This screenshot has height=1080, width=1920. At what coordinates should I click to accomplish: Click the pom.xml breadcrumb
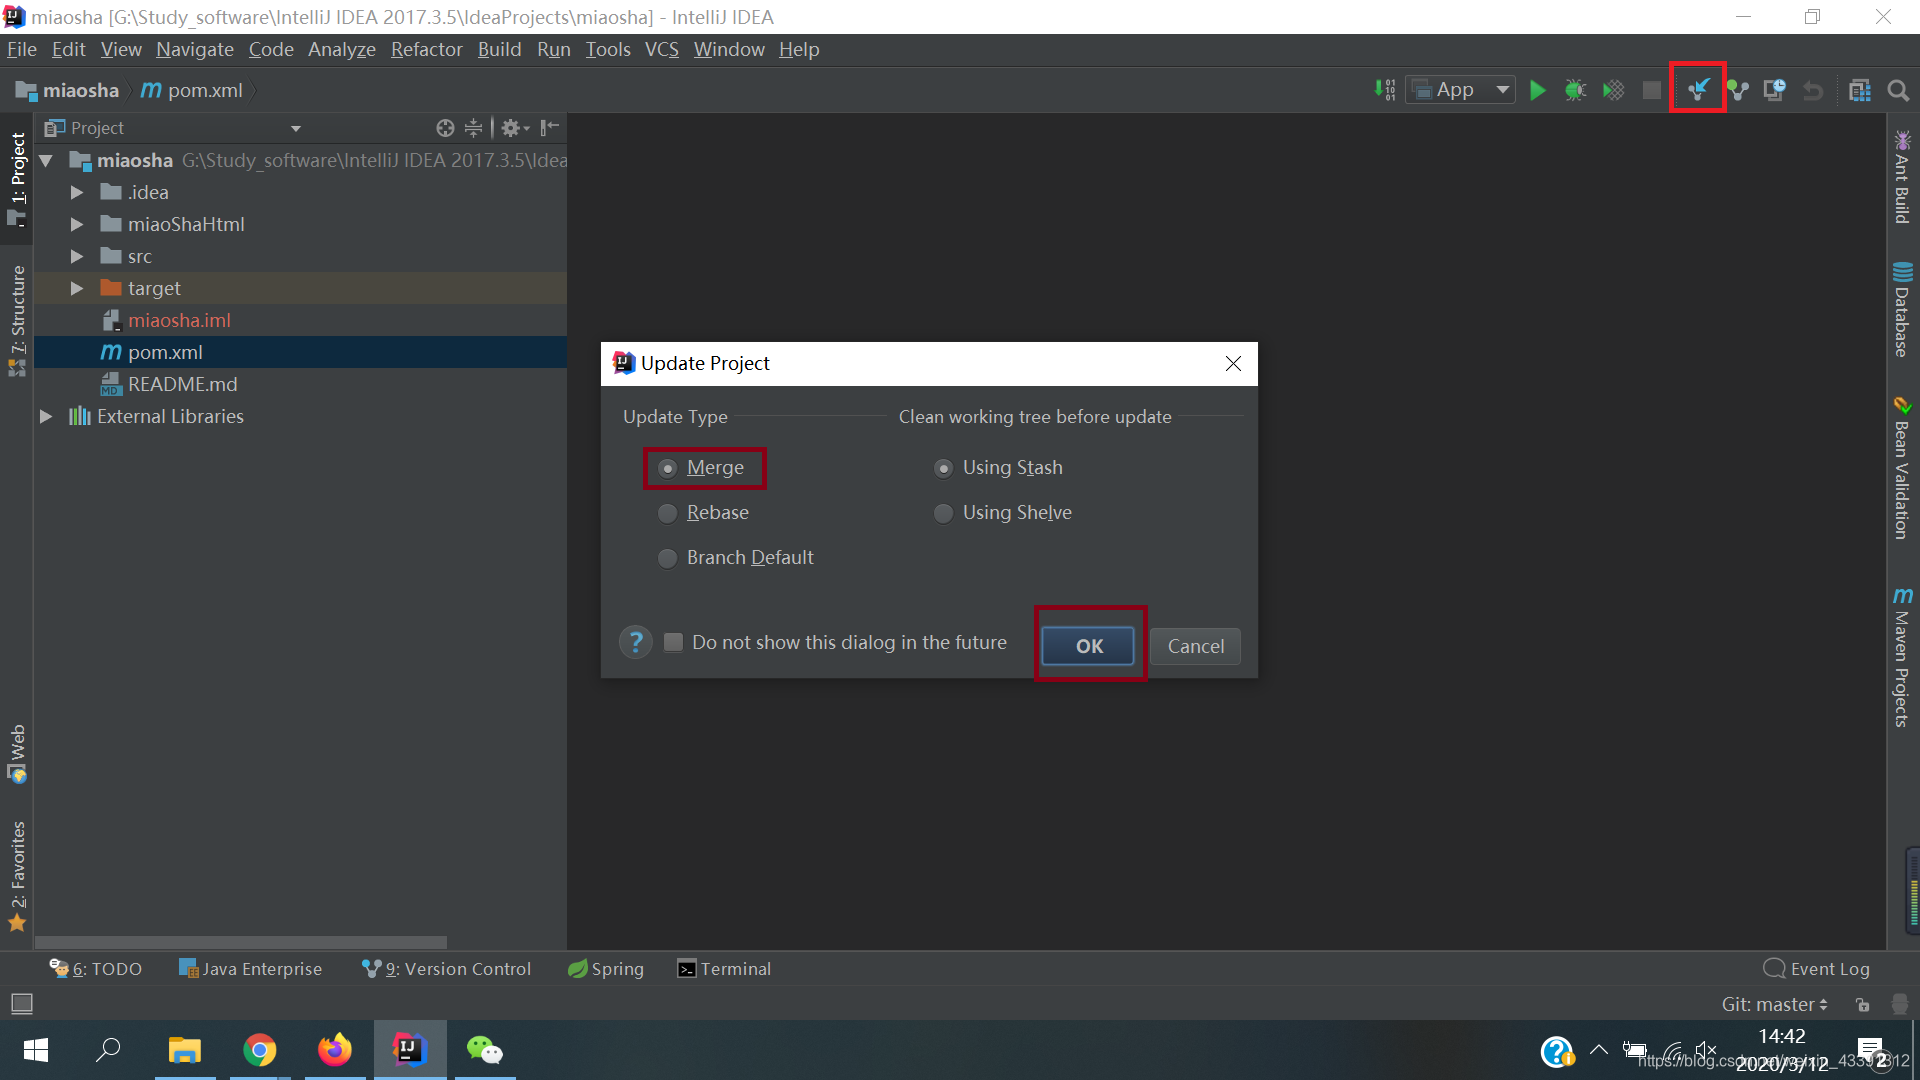point(192,90)
